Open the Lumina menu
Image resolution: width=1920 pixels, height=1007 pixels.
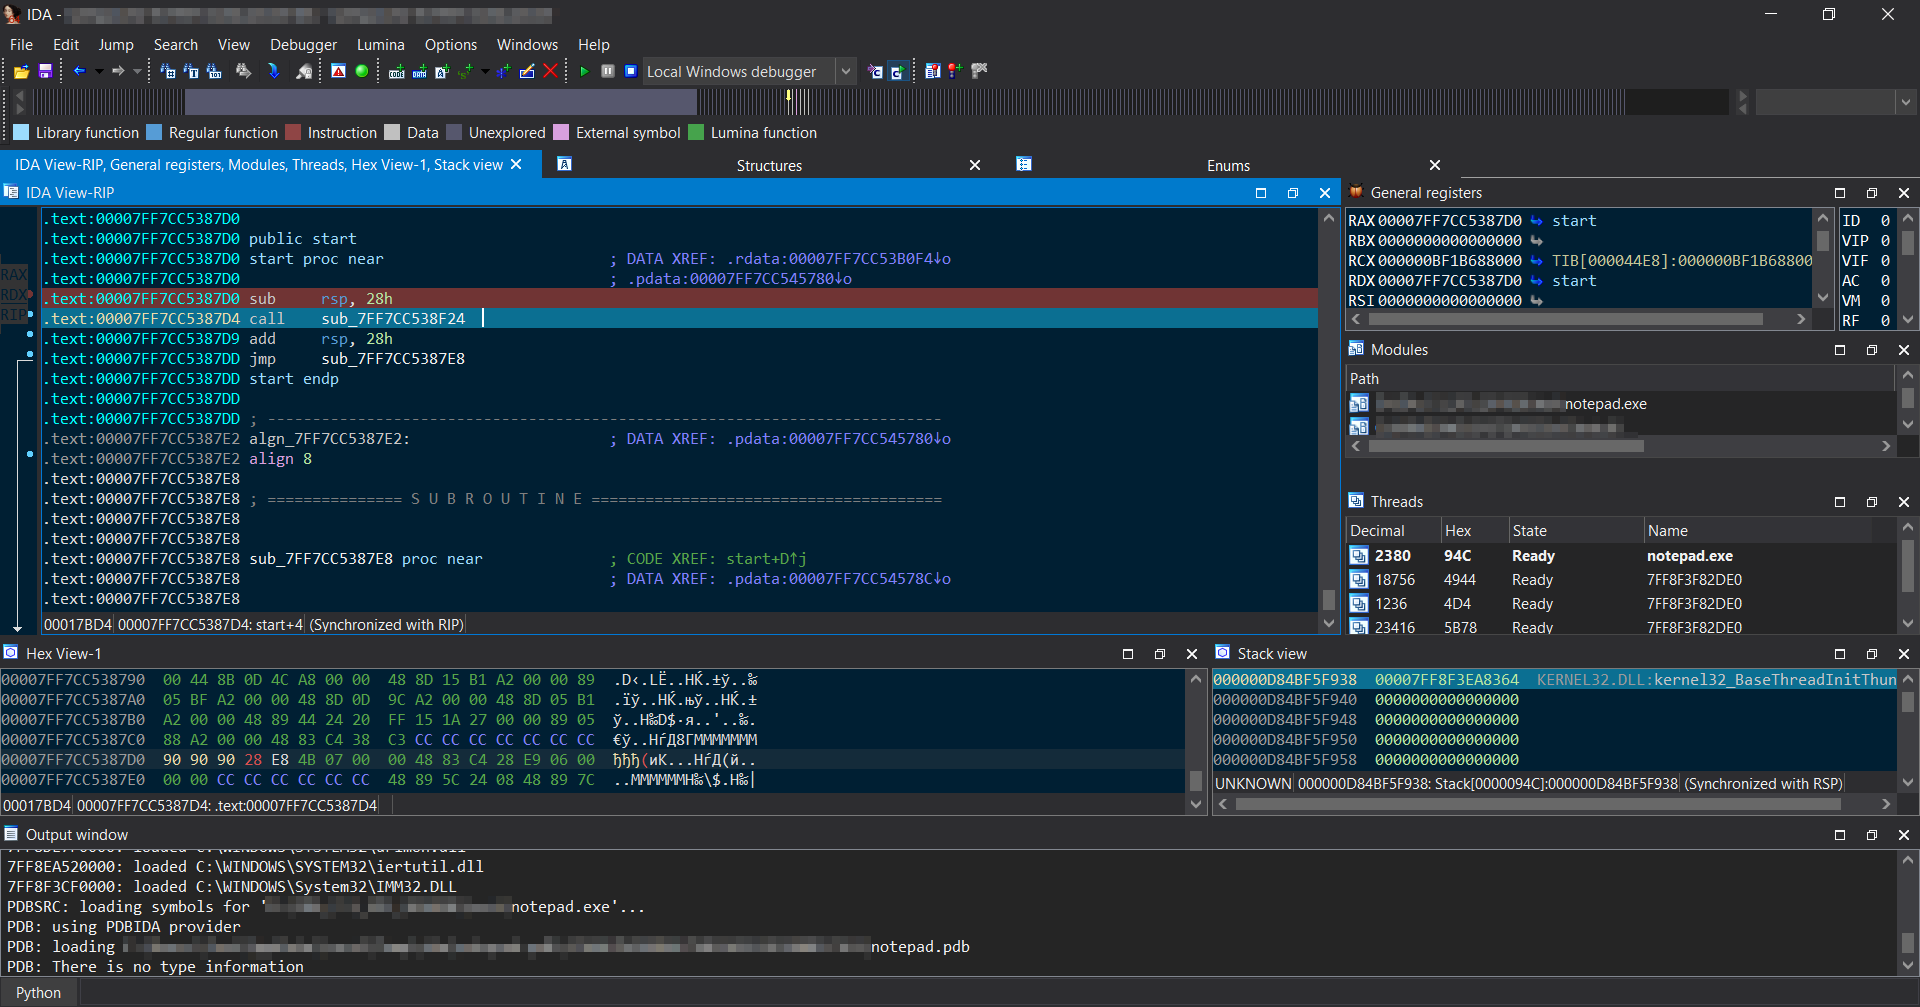click(x=380, y=45)
